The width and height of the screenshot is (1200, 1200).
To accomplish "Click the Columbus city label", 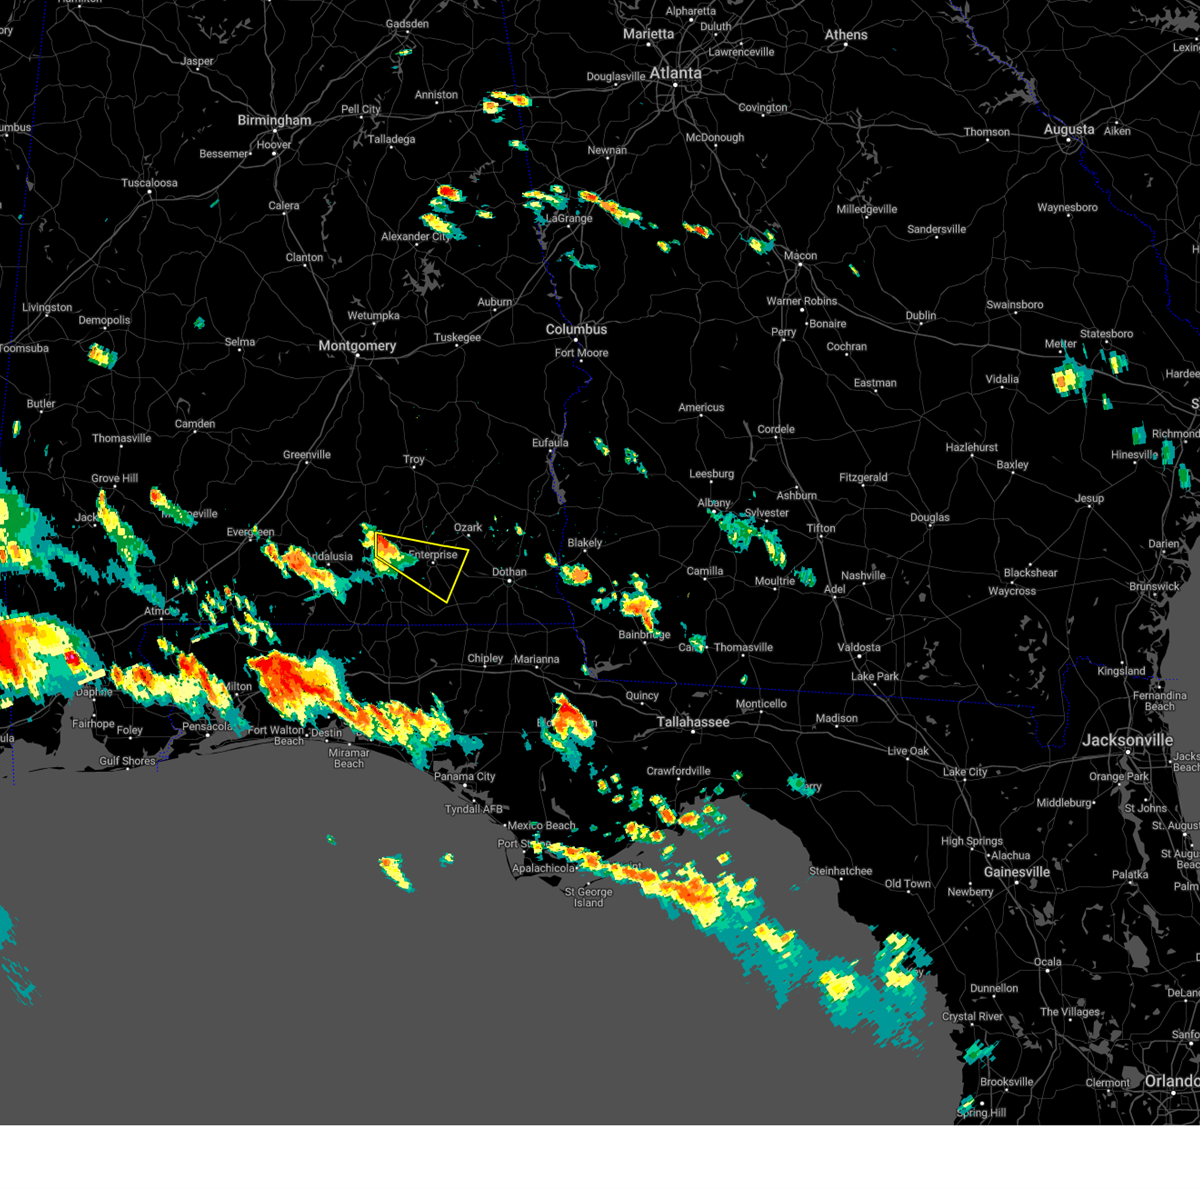I will click(576, 329).
